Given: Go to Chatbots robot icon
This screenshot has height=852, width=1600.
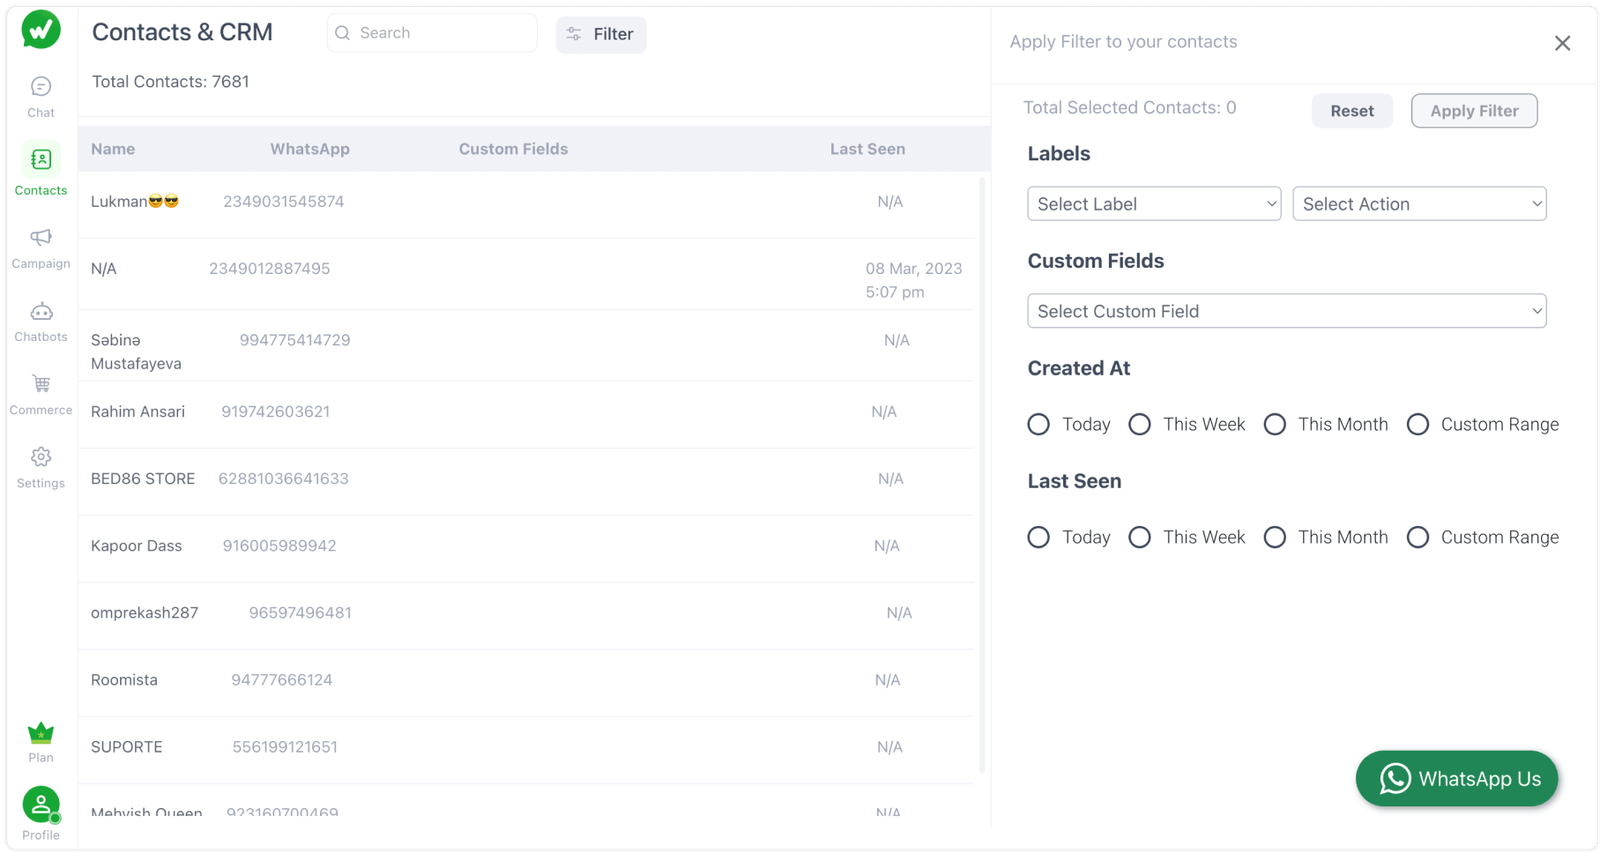Looking at the screenshot, I should [x=41, y=312].
